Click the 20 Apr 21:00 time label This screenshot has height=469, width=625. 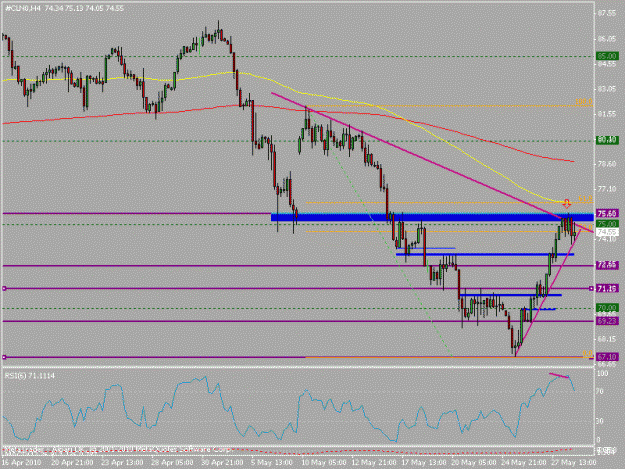coord(73,463)
